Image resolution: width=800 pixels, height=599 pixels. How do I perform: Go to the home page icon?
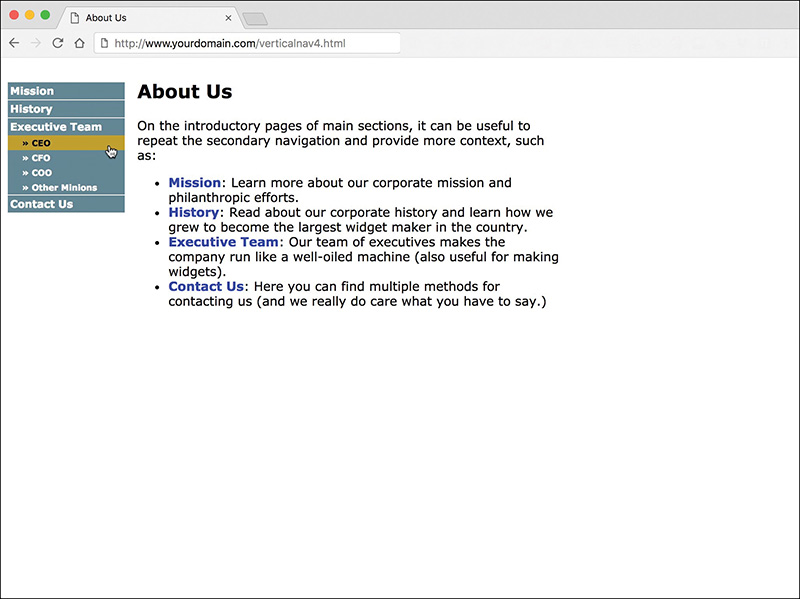(x=79, y=43)
